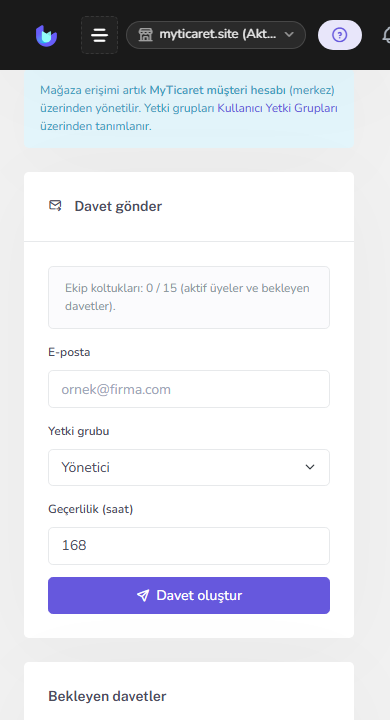Screen dimensions: 390x720
Task: Click the Geçerlilik (saat) label
Action: (x=90, y=509)
